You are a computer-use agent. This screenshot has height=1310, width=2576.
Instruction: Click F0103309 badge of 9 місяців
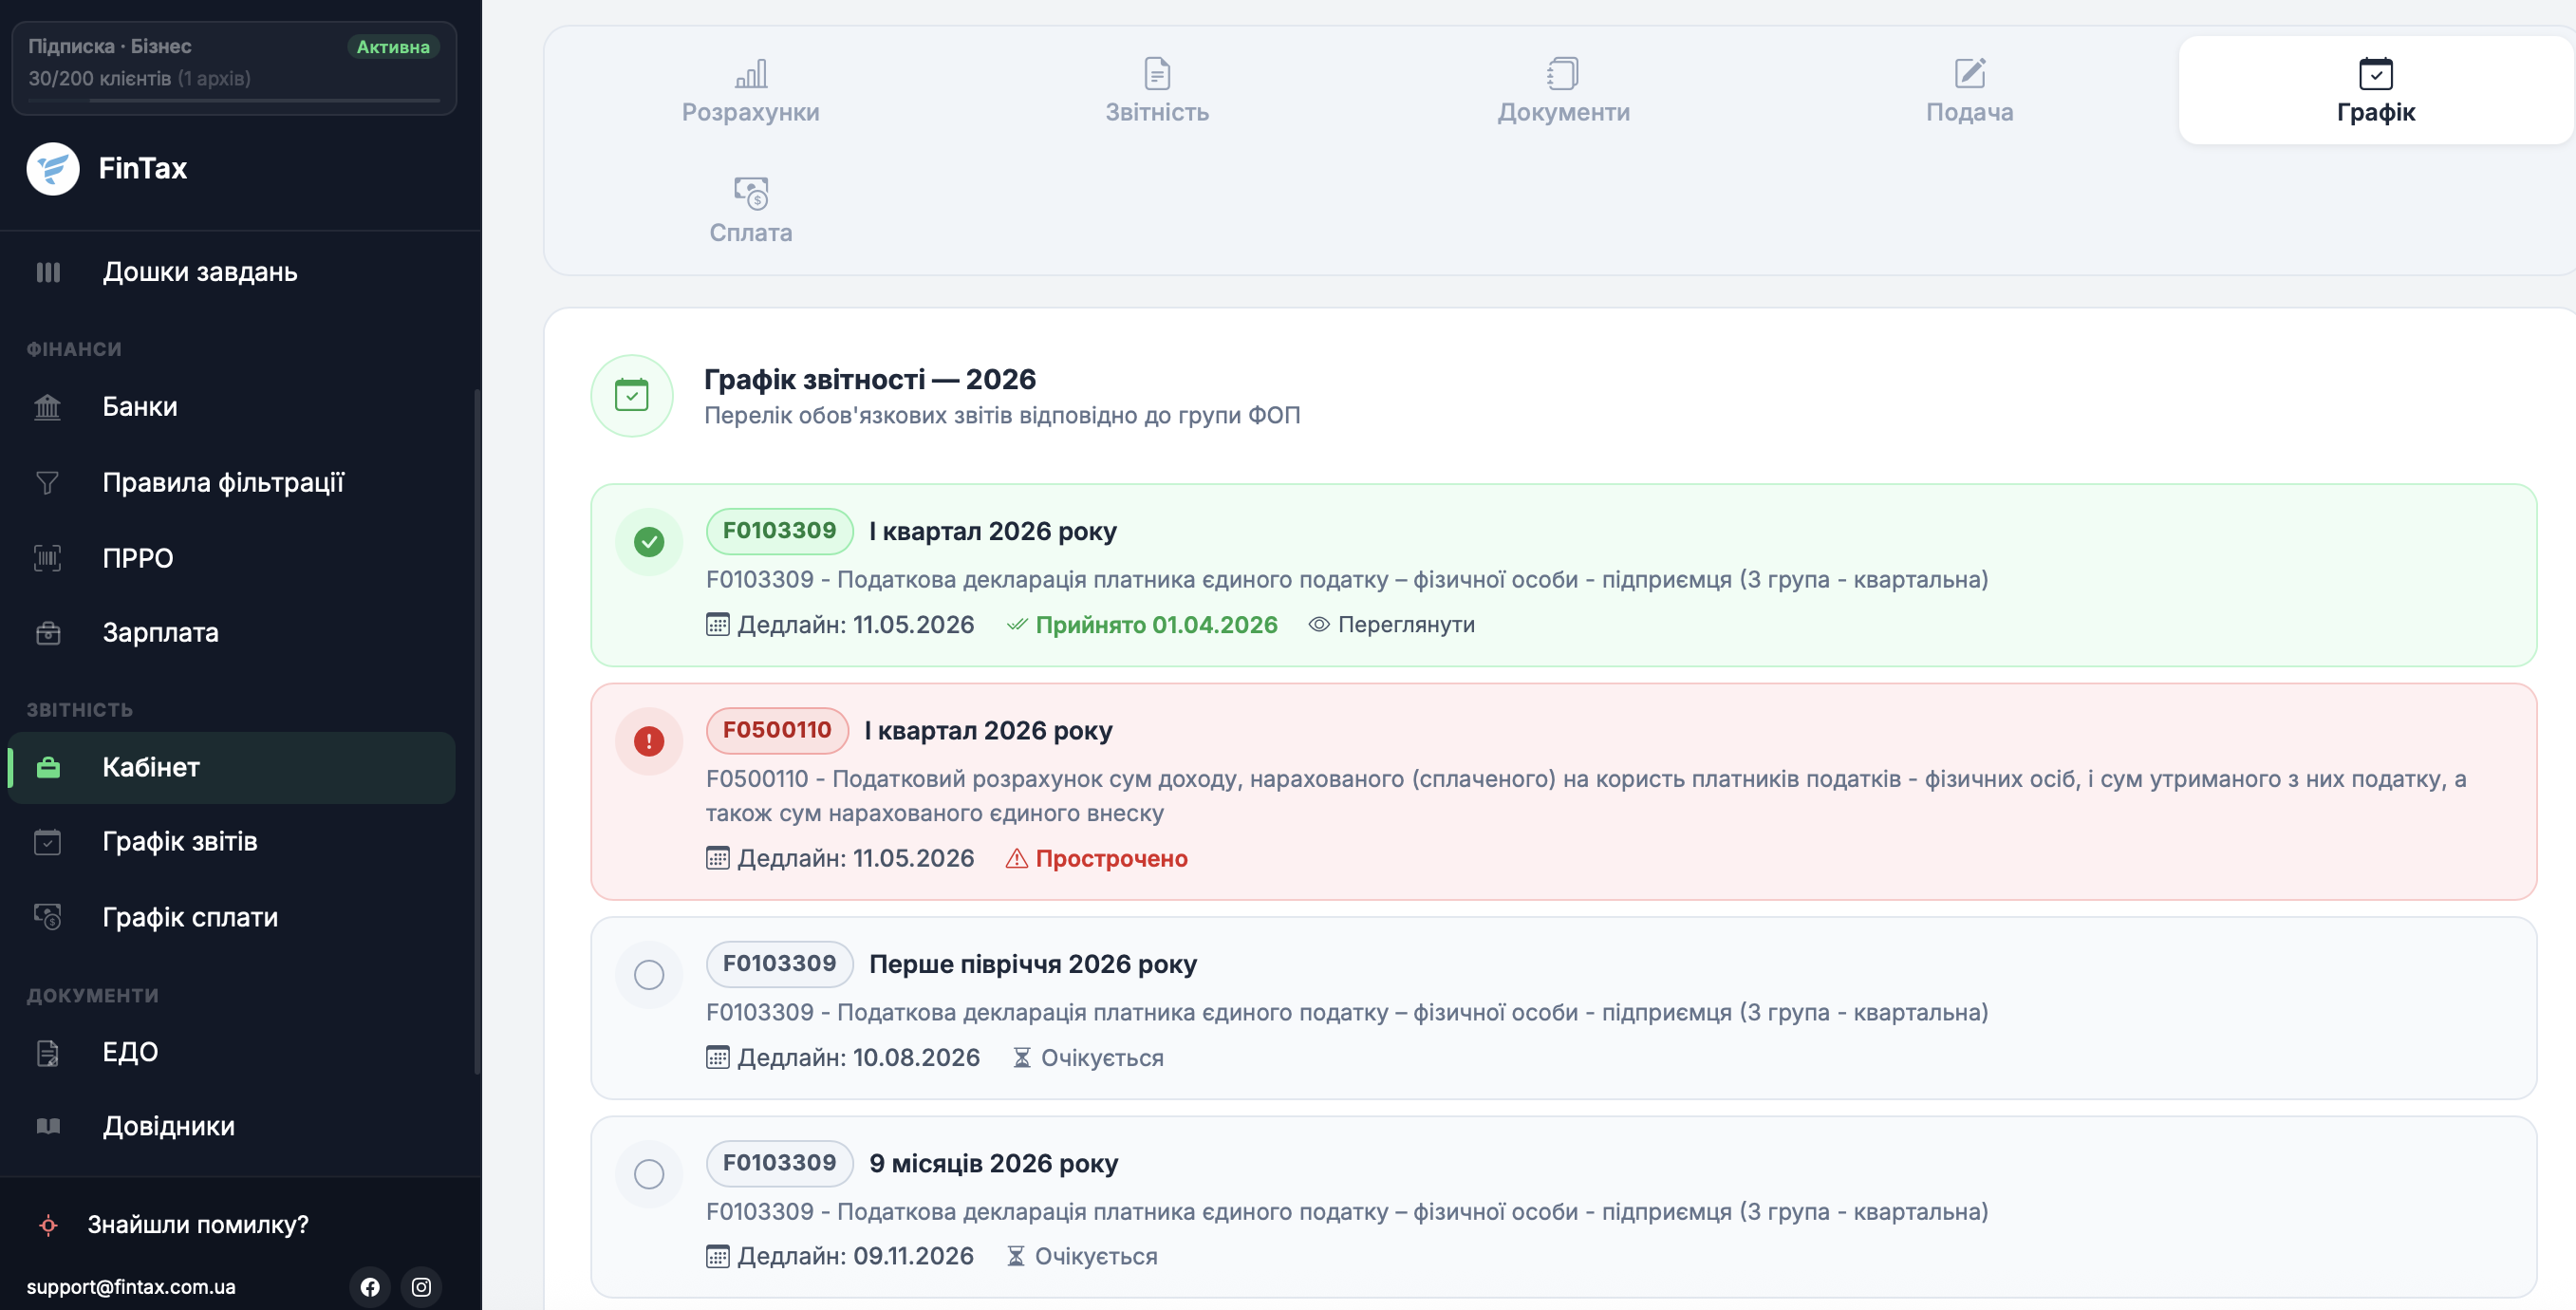click(x=779, y=1163)
